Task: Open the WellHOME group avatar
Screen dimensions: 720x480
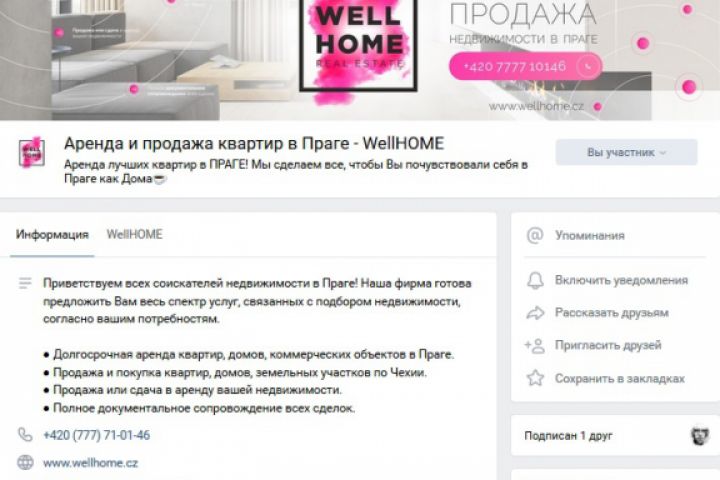Action: [32, 152]
